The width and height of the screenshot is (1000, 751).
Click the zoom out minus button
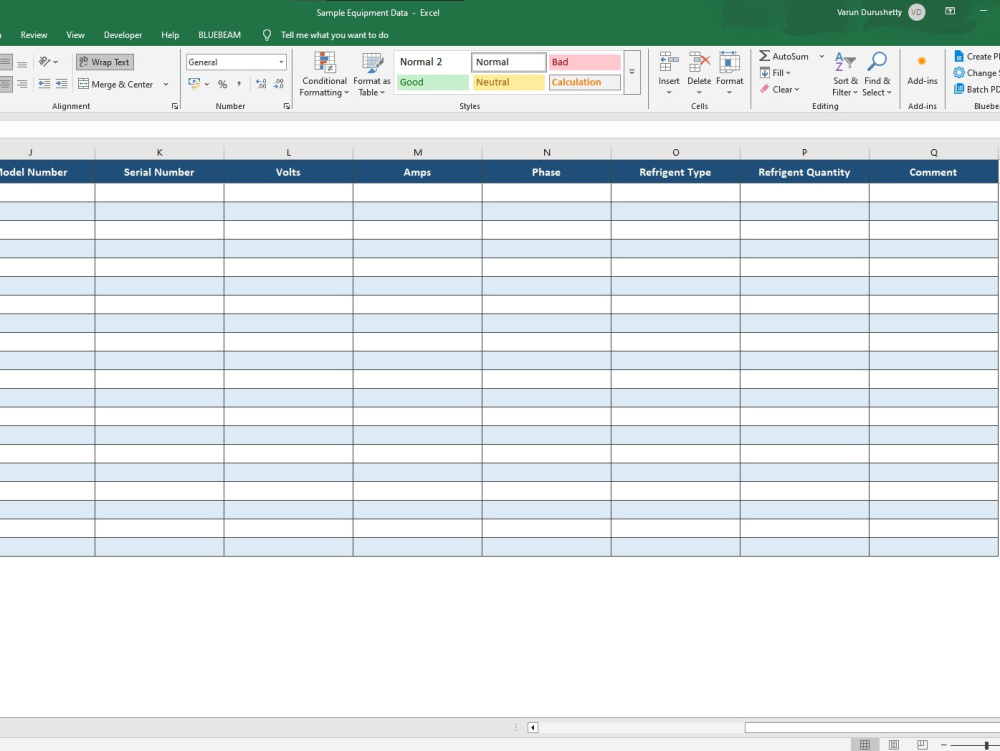click(x=943, y=745)
